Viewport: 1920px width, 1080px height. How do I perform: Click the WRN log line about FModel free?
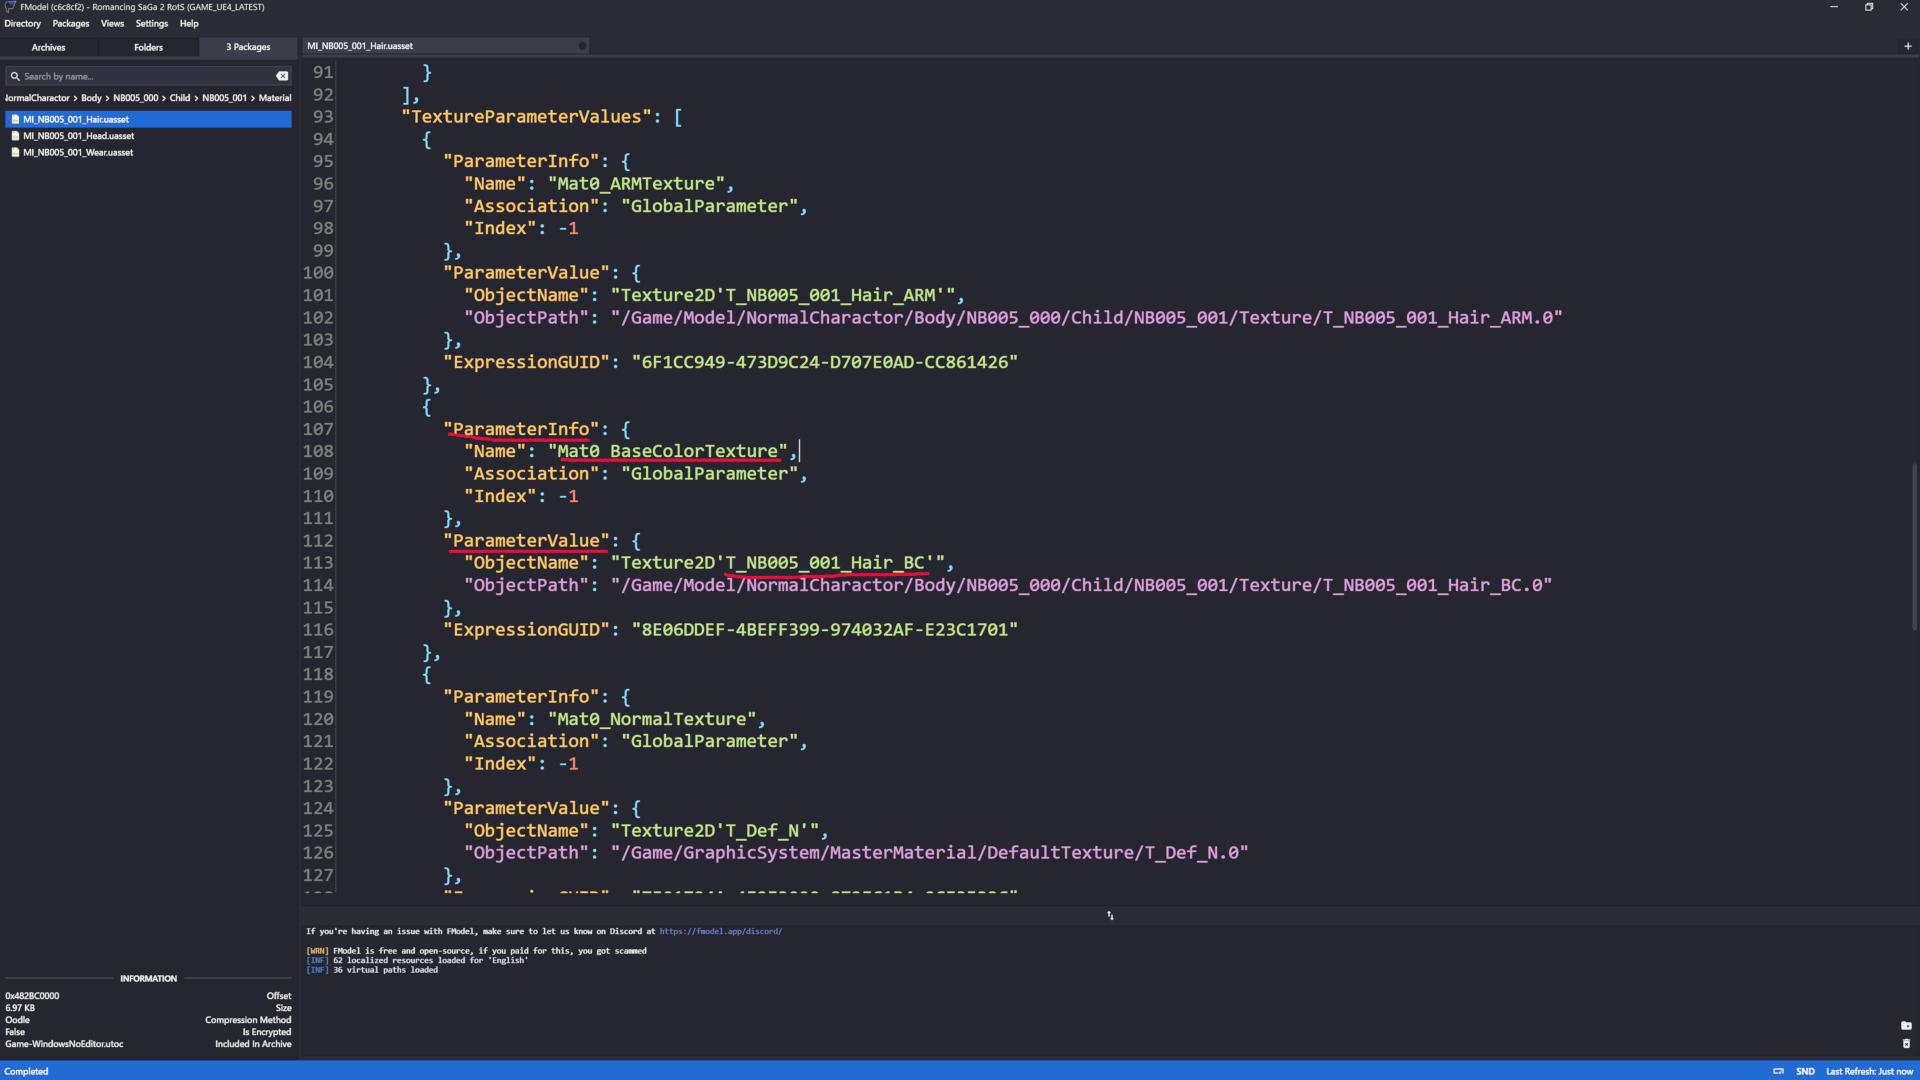pos(476,951)
